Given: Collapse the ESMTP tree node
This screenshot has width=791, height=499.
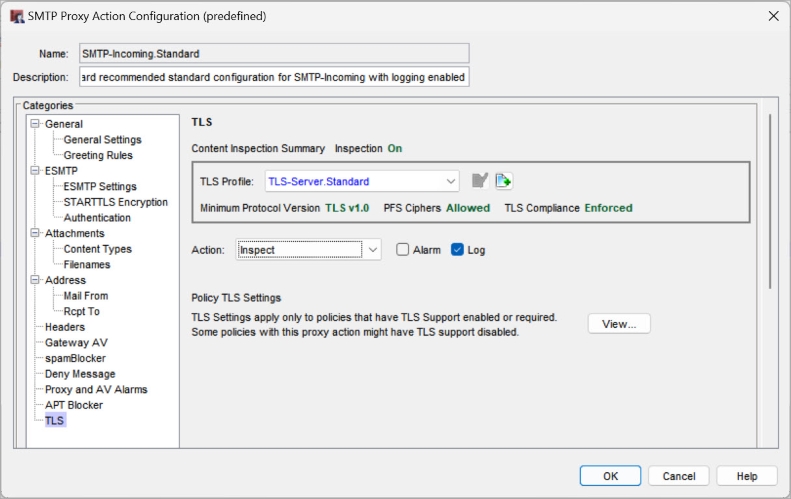Looking at the screenshot, I should (35, 171).
